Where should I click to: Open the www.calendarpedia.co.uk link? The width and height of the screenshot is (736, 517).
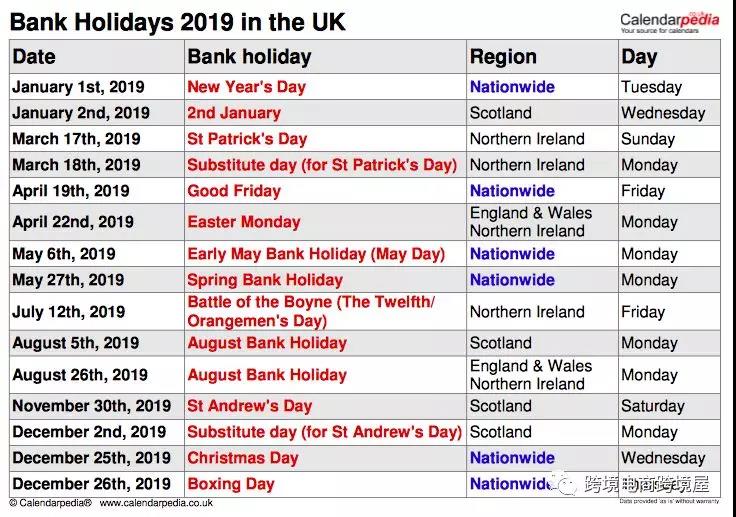(156, 503)
